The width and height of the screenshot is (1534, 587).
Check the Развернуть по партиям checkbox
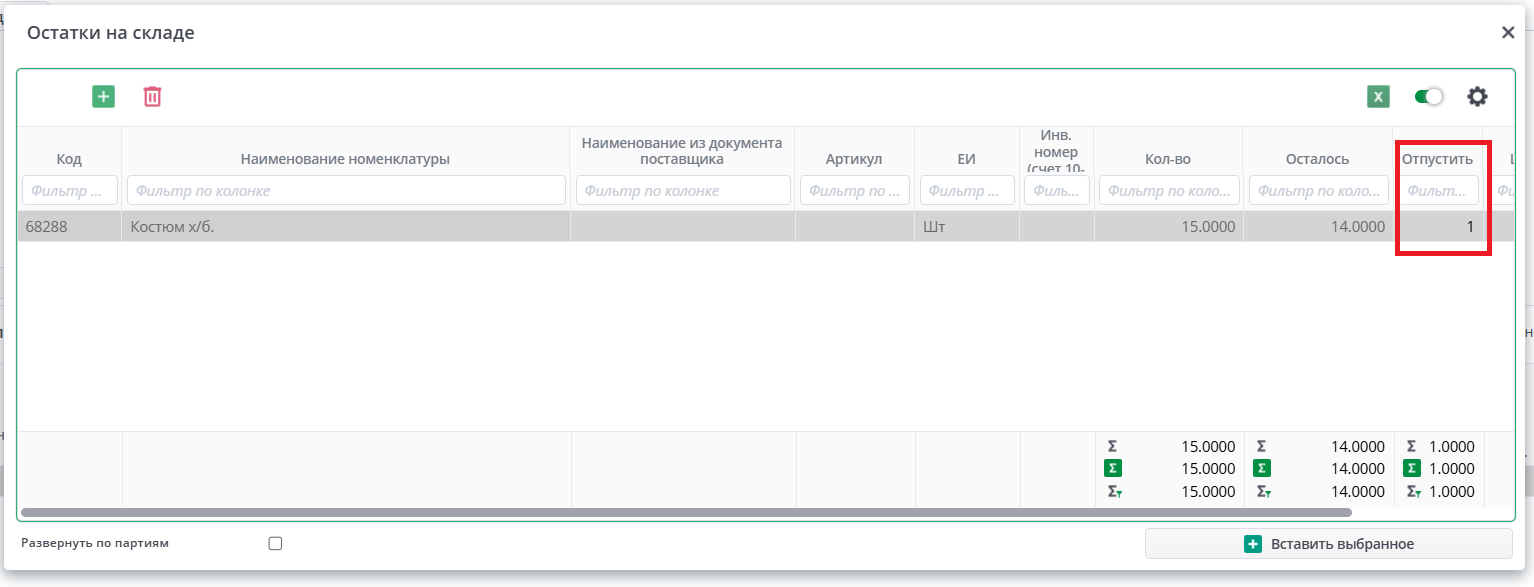(276, 544)
